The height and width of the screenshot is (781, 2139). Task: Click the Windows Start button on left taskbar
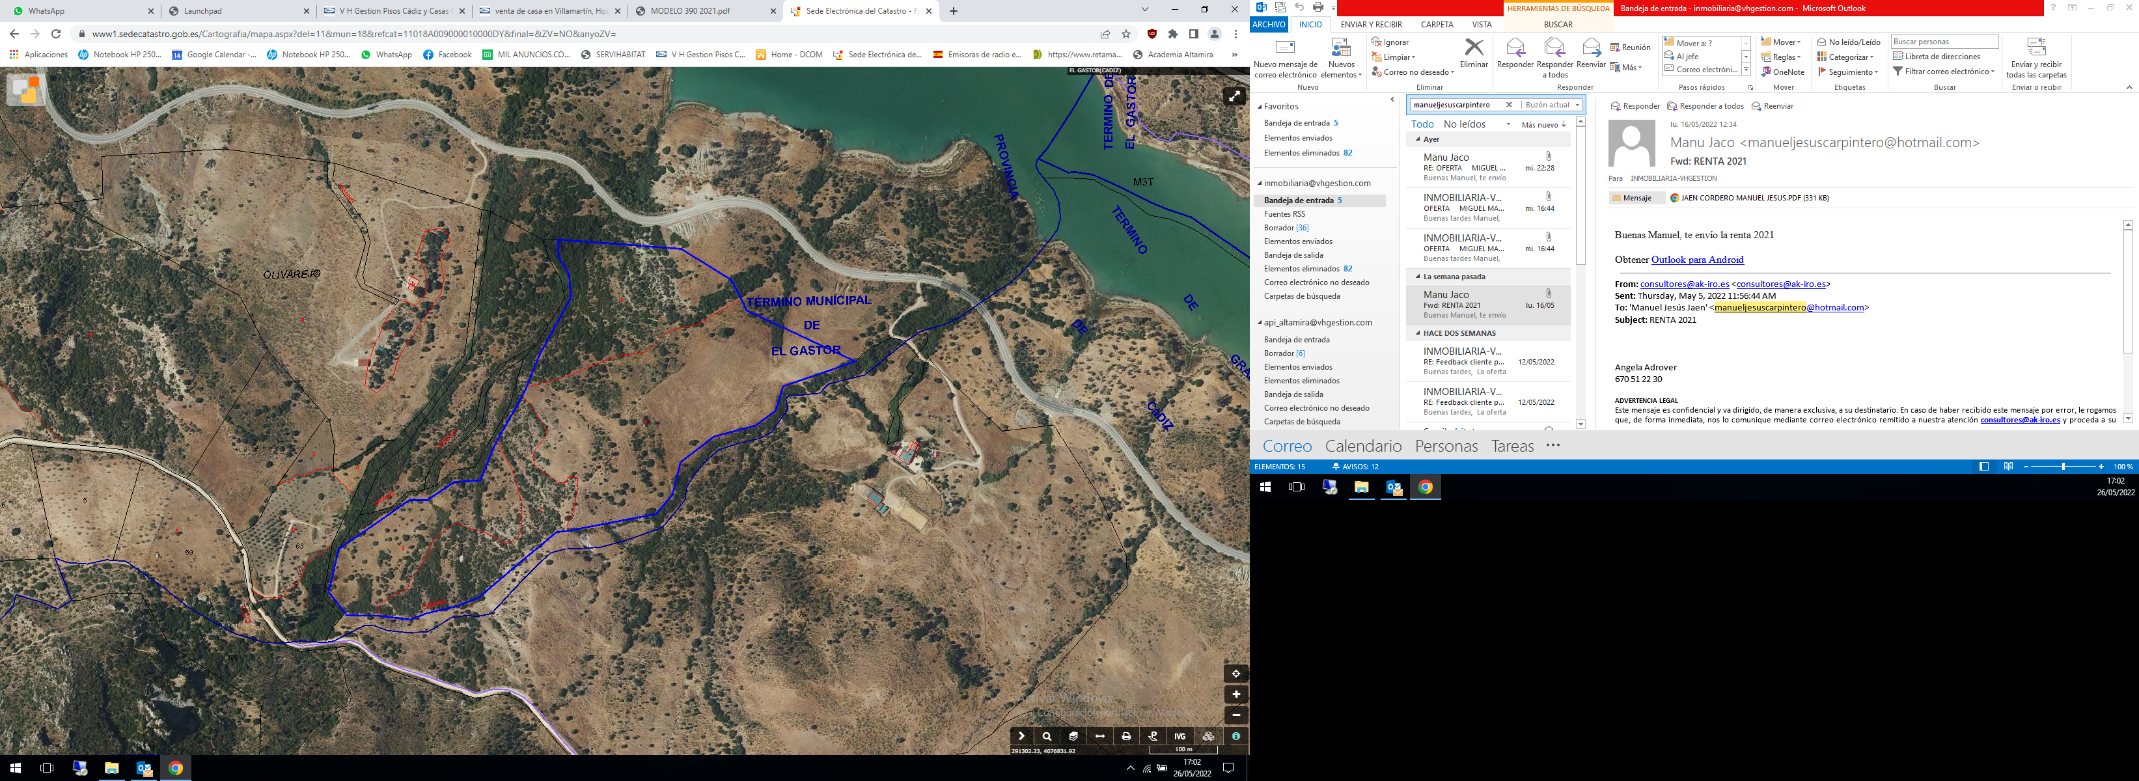15,768
